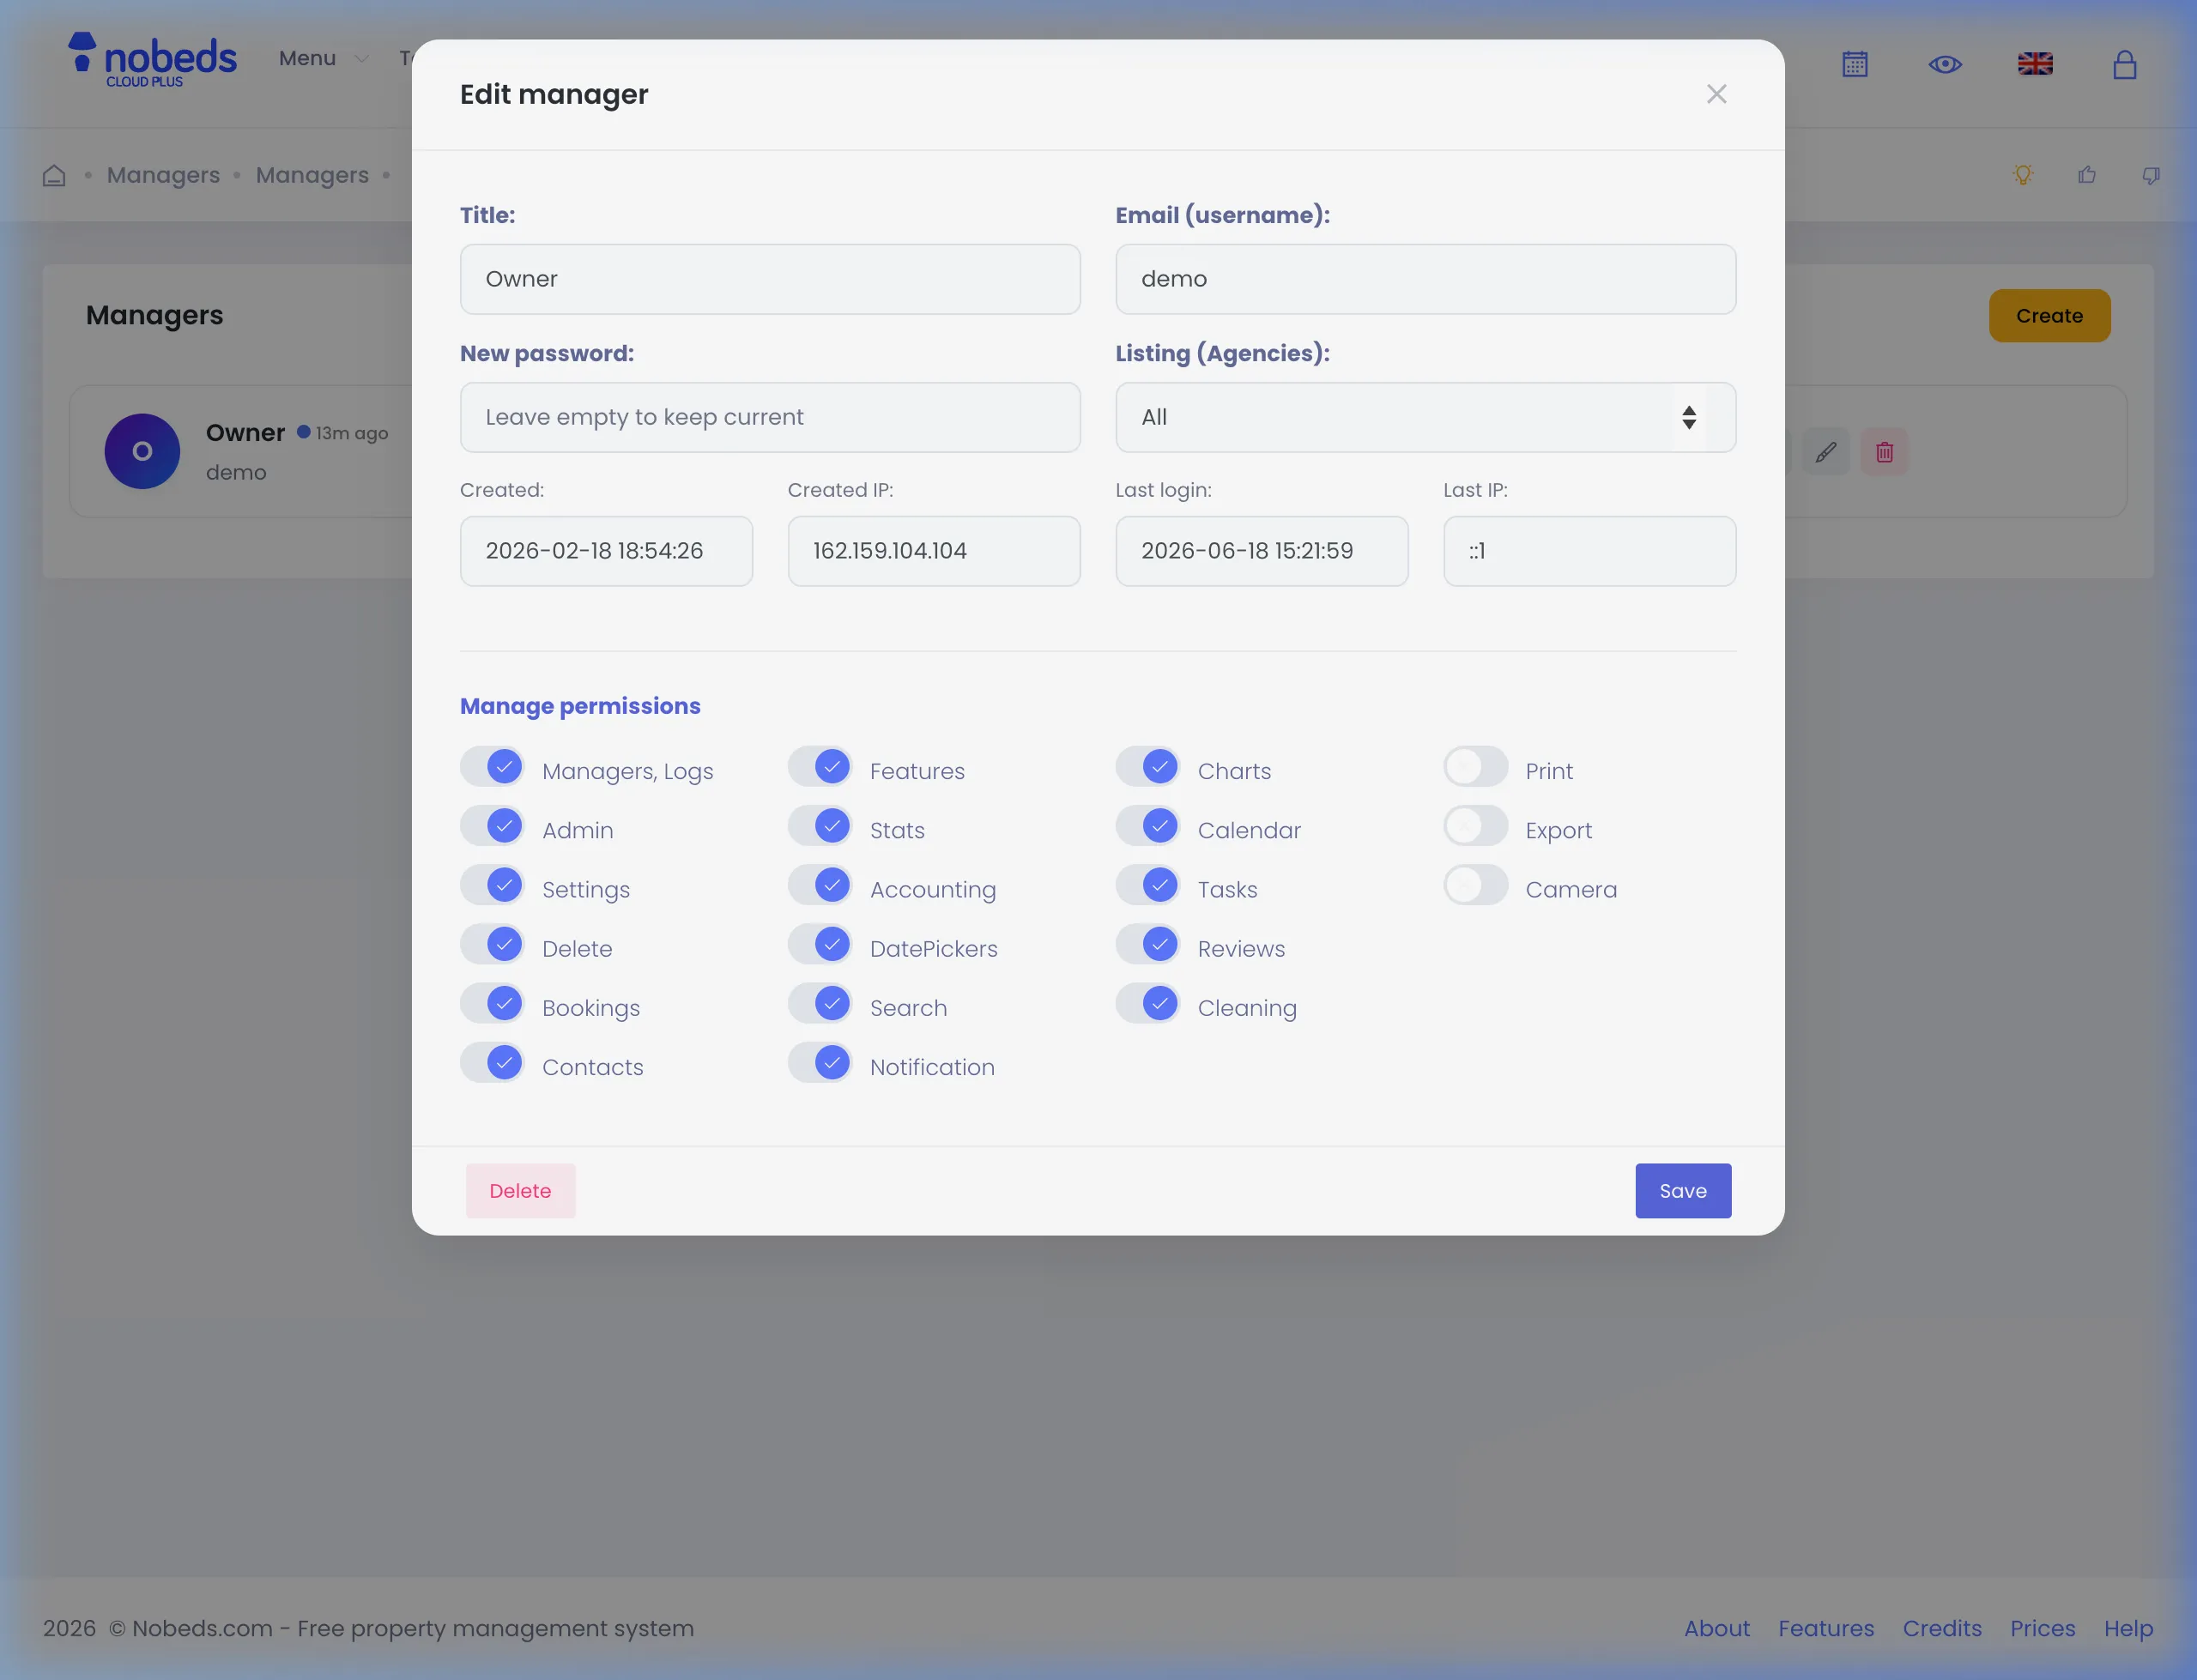Click the Save button

(x=1683, y=1191)
